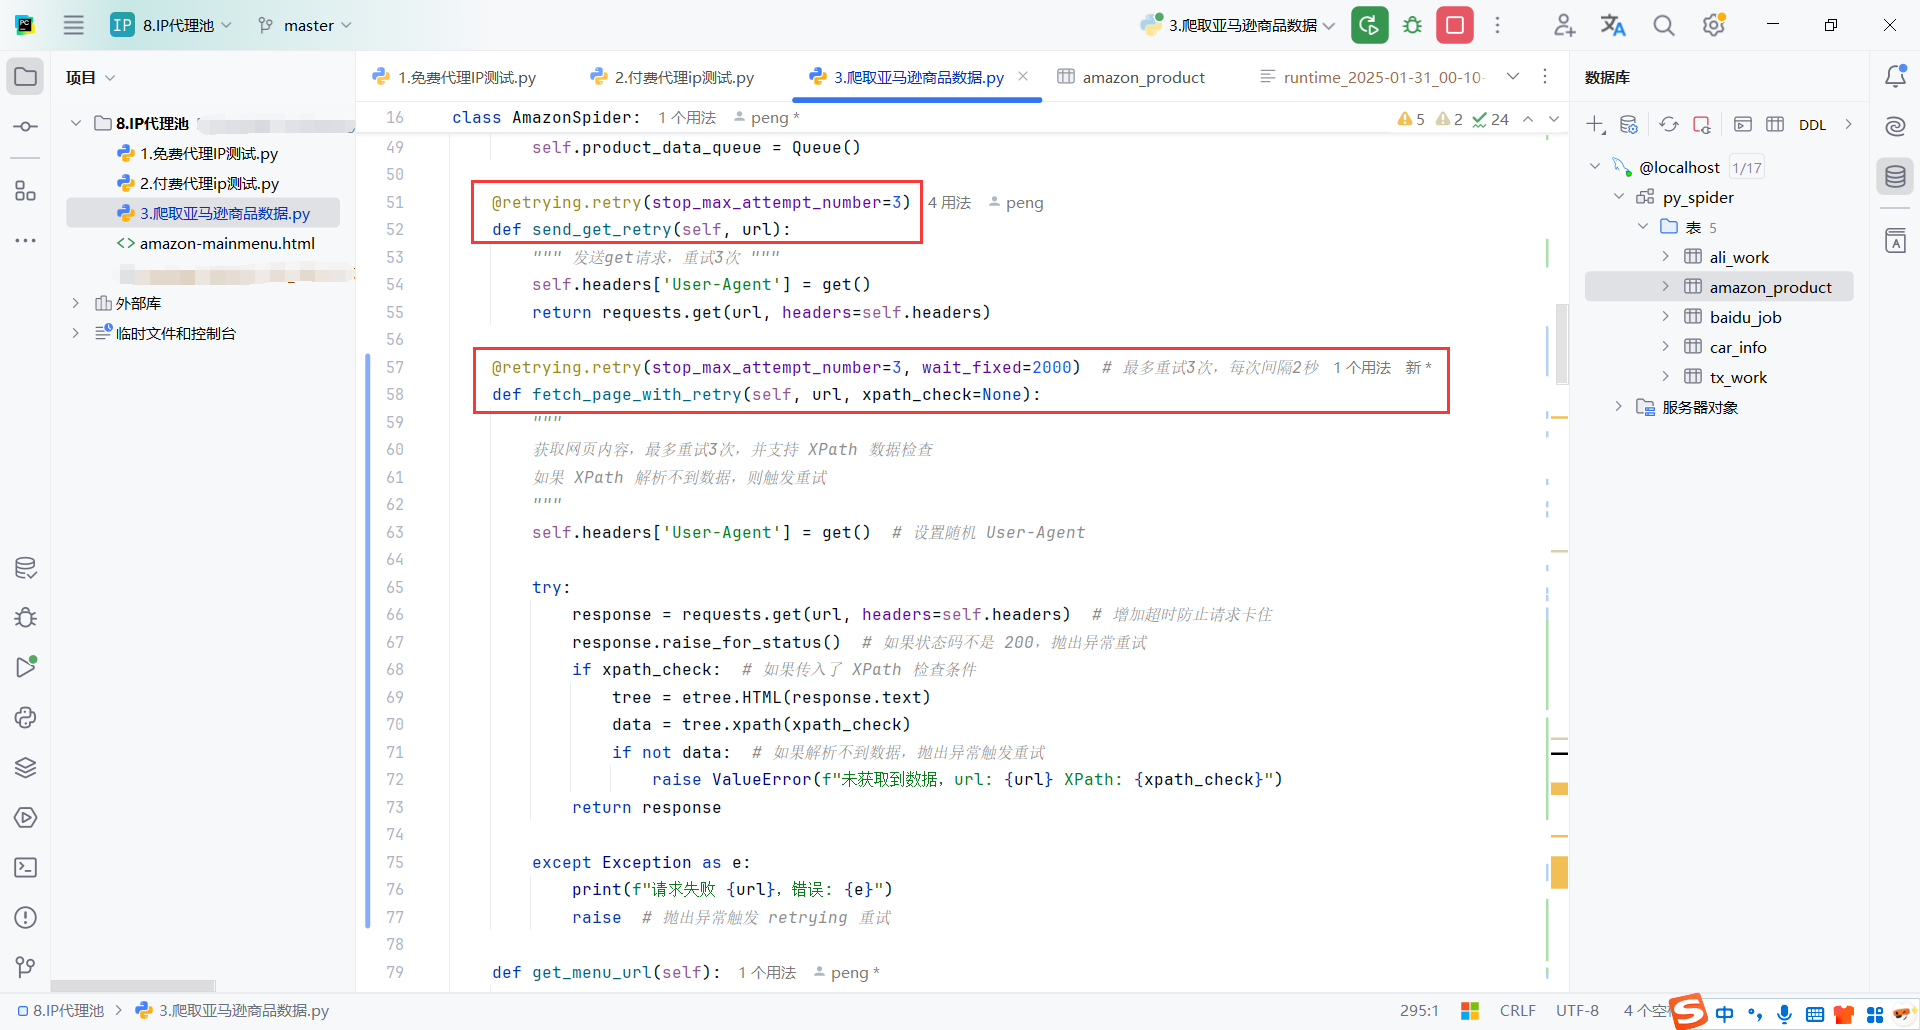Screen dimensions: 1920x1030
Task: Add new data source plus icon
Action: [x=1595, y=125]
